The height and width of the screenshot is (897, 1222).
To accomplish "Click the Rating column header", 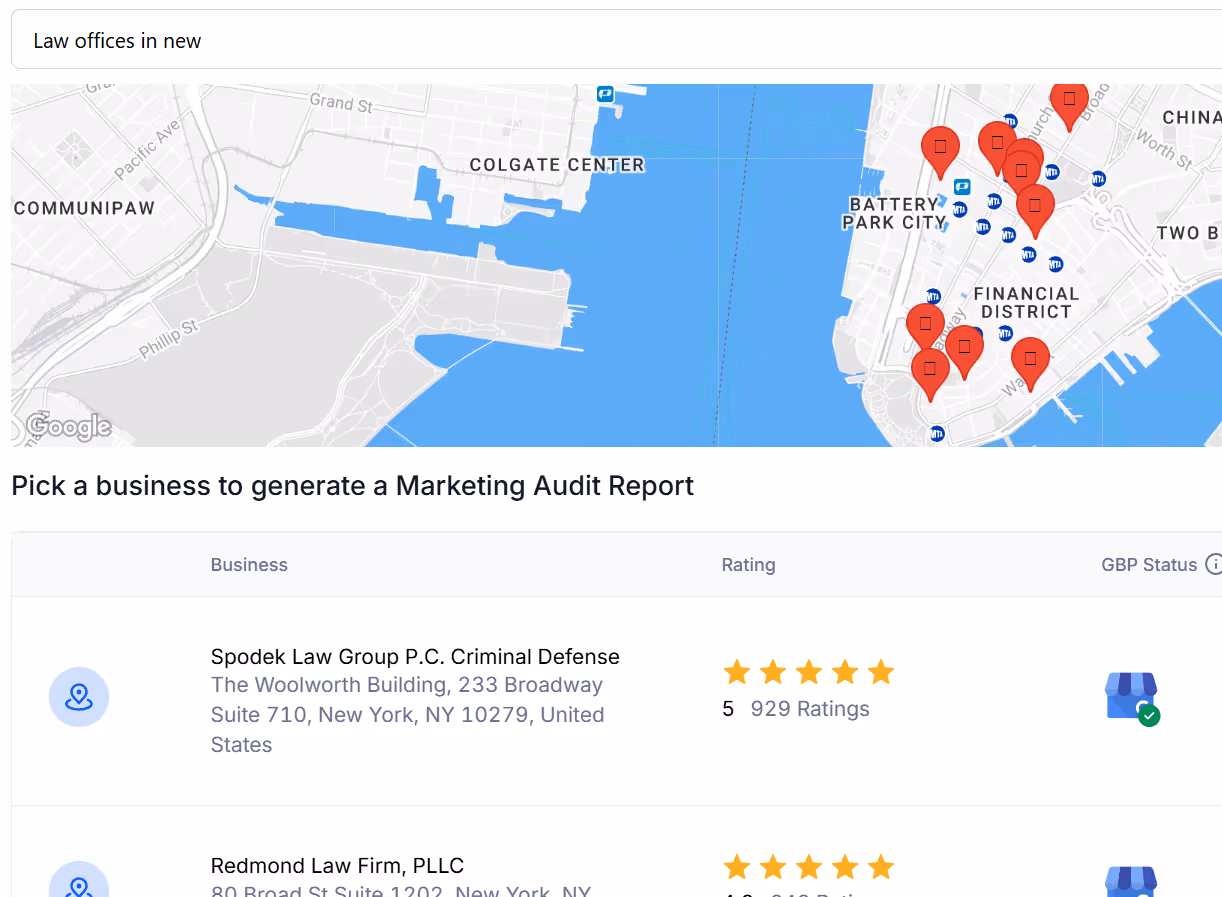I will coord(748,564).
